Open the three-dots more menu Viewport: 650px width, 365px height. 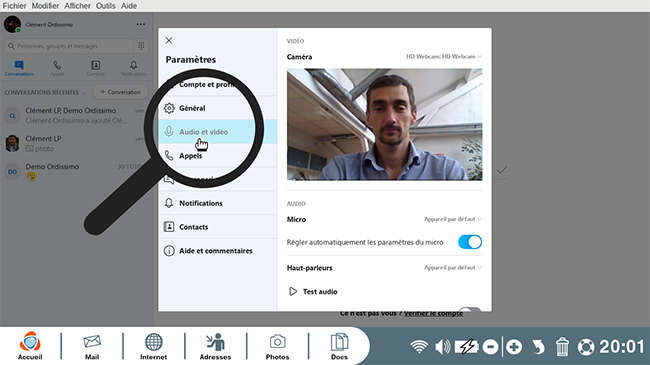(141, 24)
